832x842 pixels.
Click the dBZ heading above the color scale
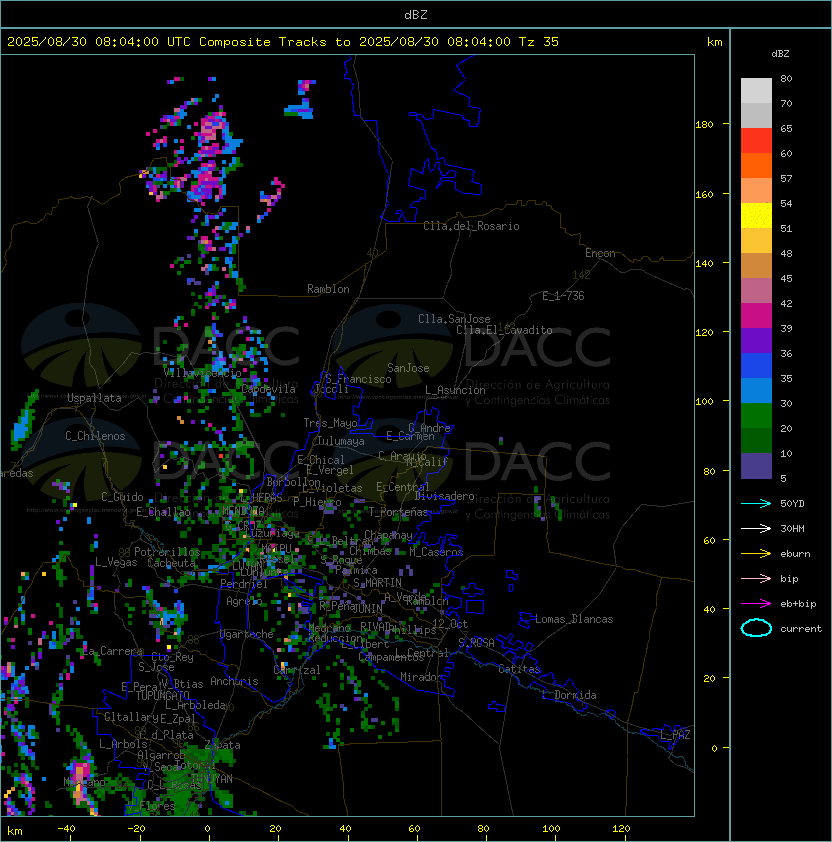tap(780, 54)
